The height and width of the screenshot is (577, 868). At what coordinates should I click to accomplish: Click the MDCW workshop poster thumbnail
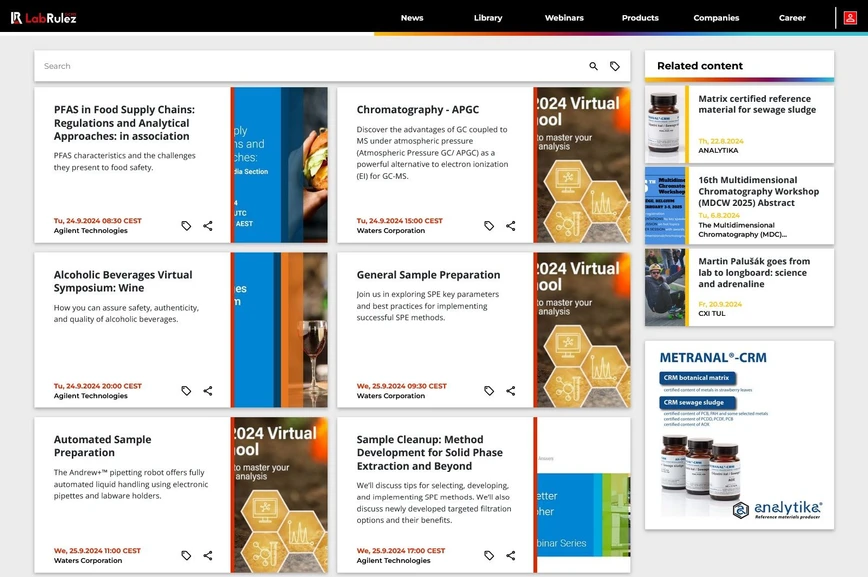coord(665,205)
